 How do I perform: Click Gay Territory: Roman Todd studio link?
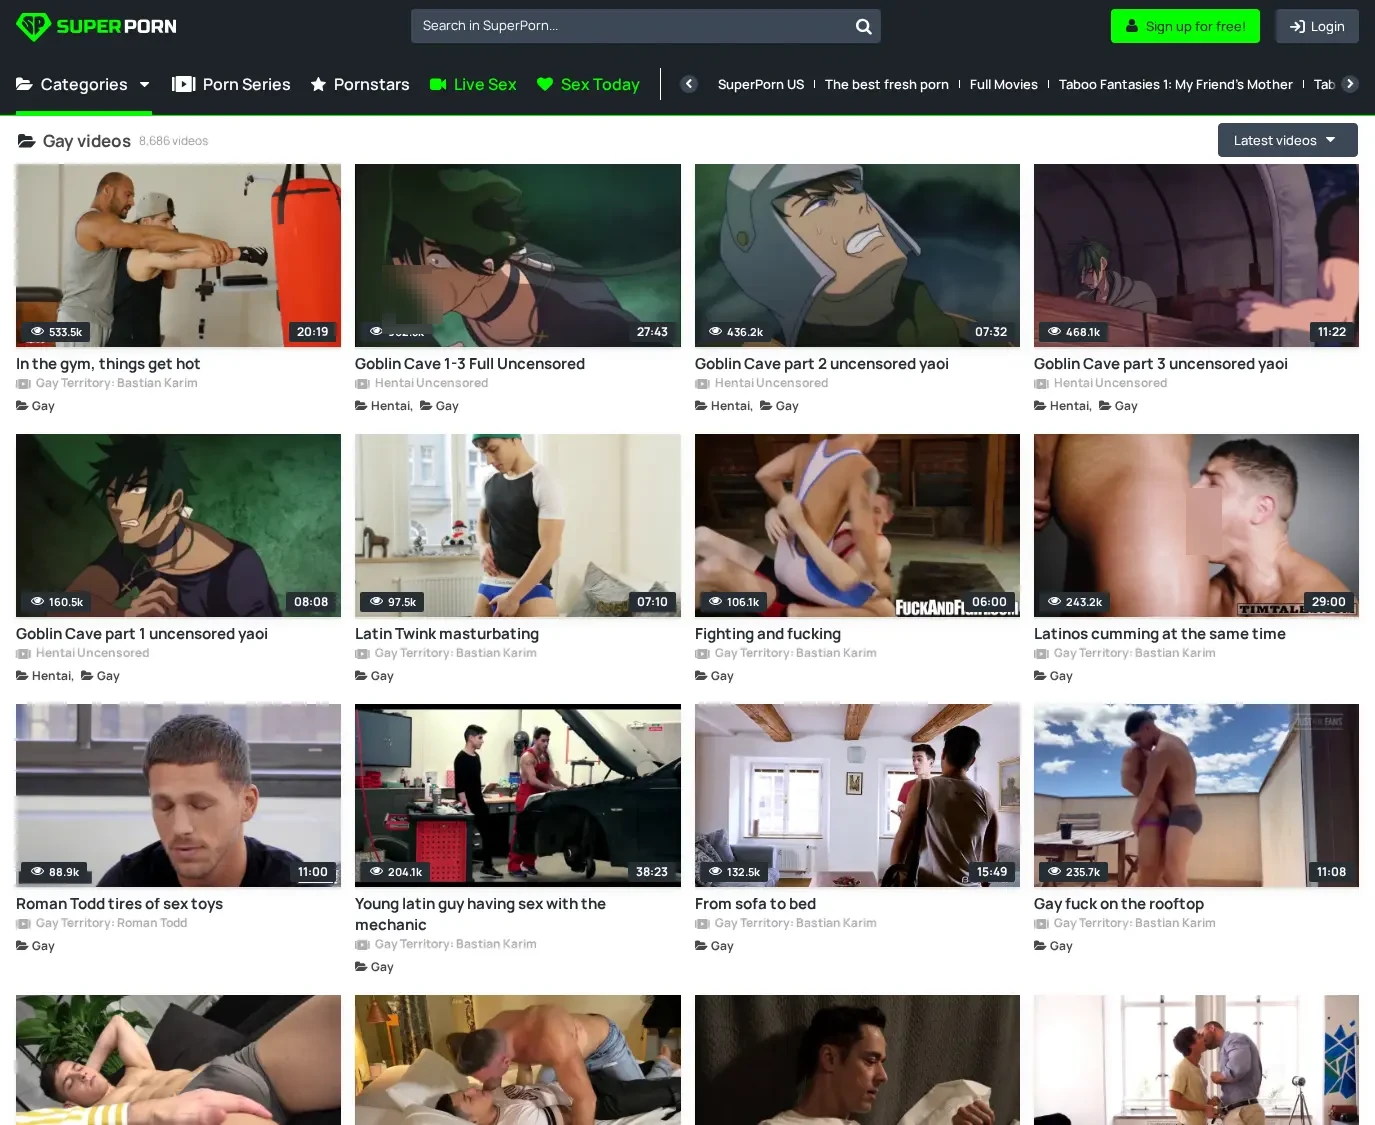111,924
